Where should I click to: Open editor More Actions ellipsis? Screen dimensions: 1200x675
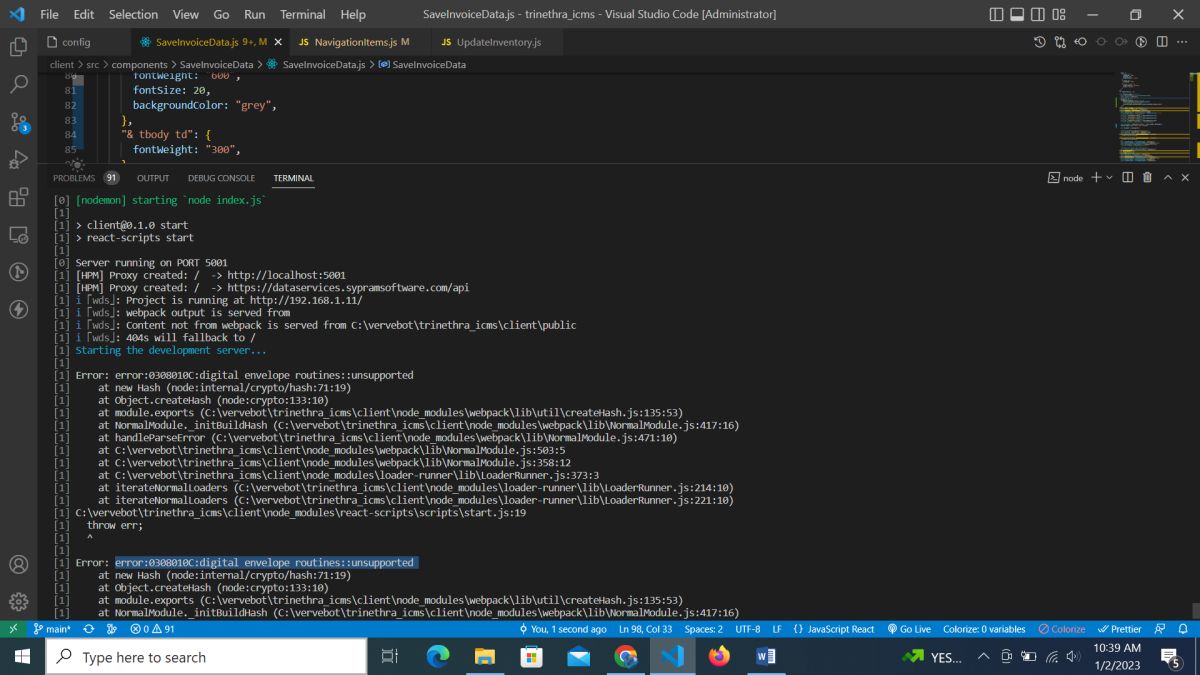point(1183,42)
